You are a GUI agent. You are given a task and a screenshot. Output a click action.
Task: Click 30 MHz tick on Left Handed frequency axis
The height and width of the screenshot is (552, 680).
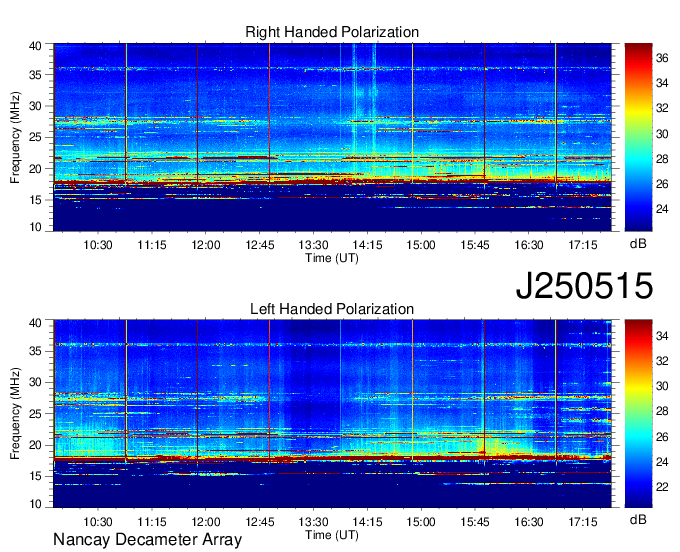pyautogui.click(x=35, y=382)
